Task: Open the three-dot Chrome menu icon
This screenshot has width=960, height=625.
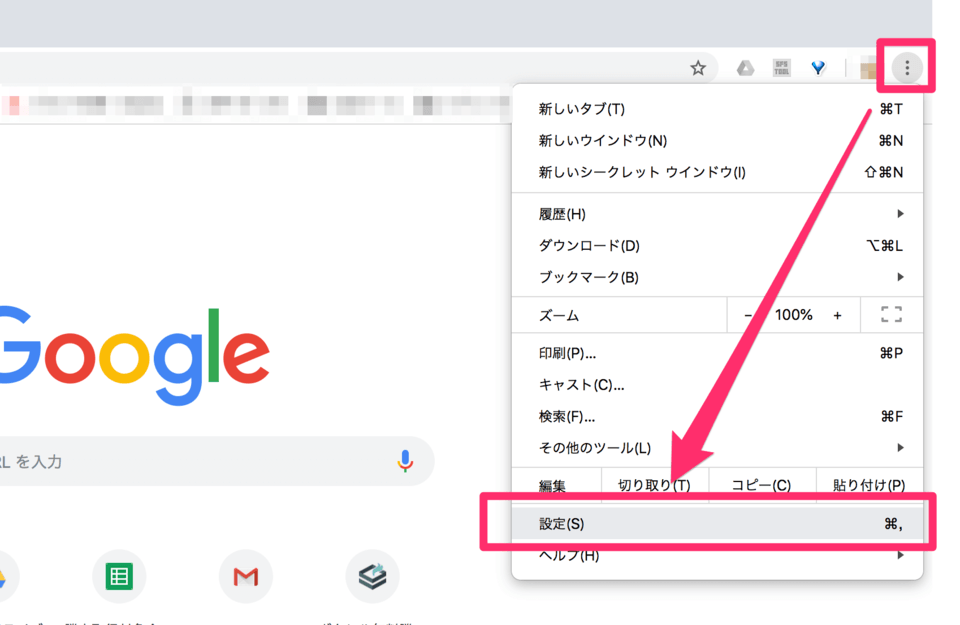Action: click(905, 67)
